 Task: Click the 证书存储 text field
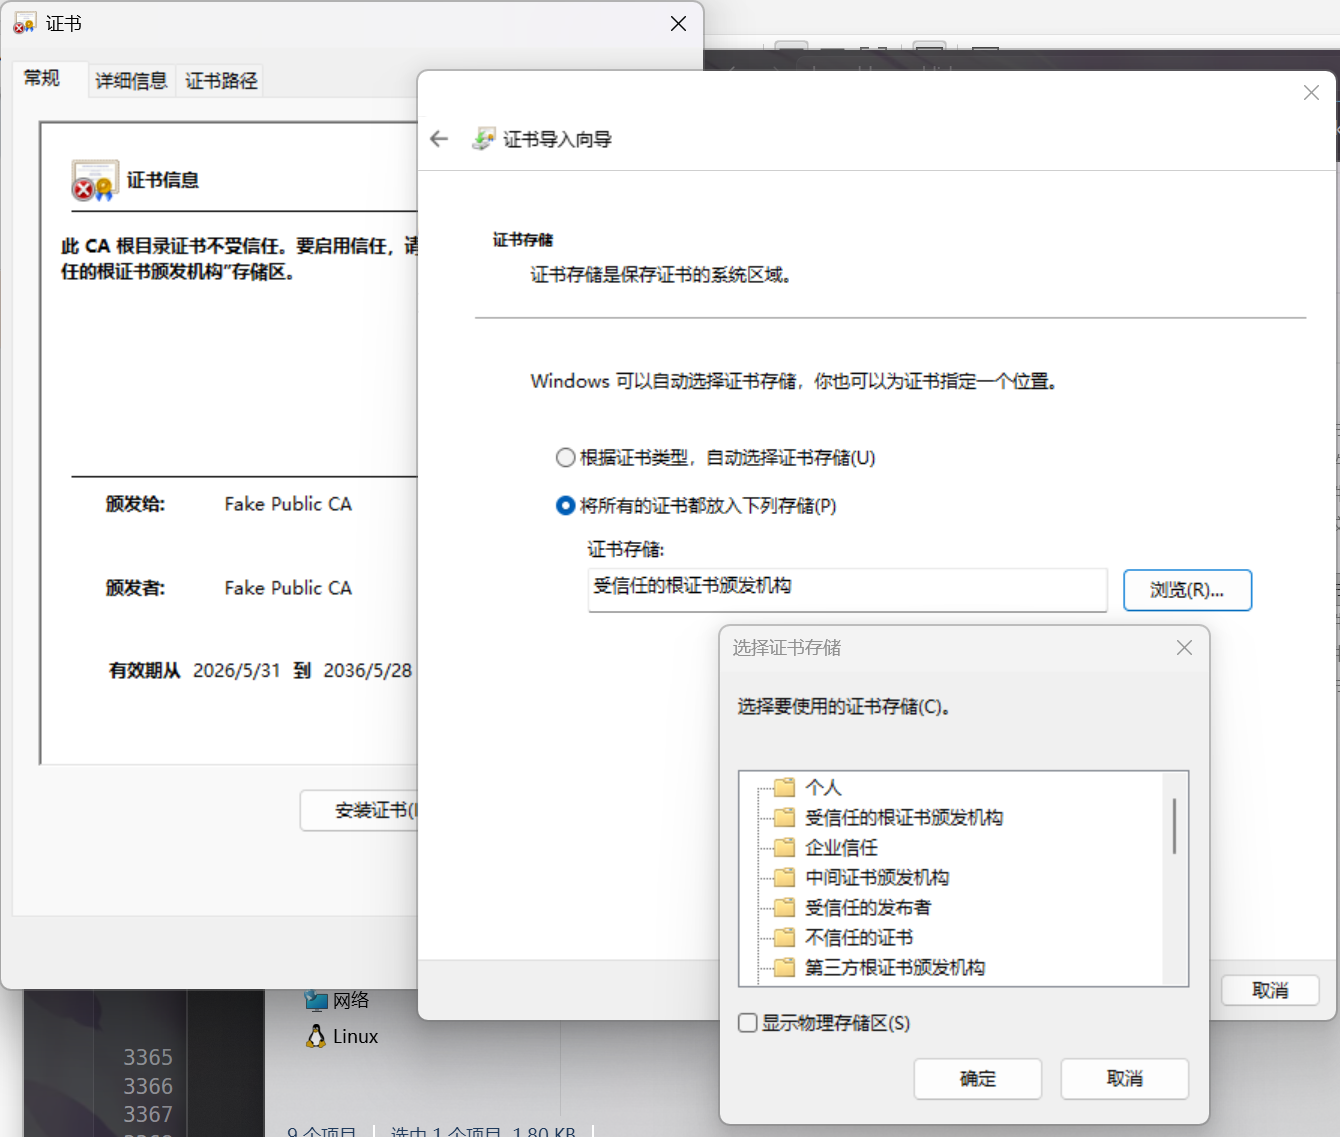[847, 589]
